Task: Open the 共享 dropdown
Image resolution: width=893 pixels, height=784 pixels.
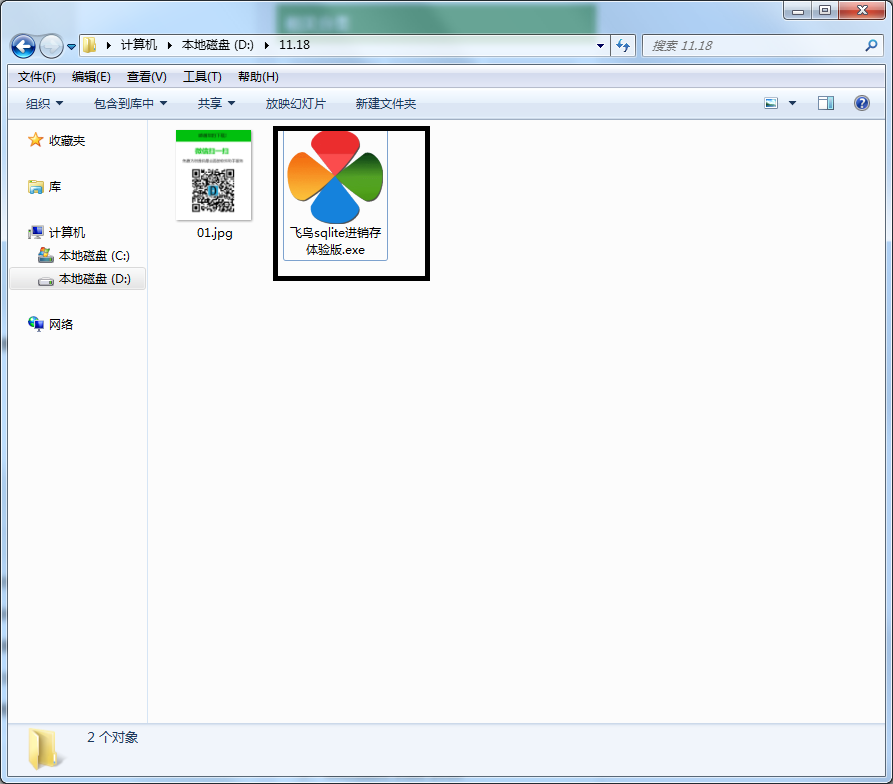Action: tap(216, 104)
